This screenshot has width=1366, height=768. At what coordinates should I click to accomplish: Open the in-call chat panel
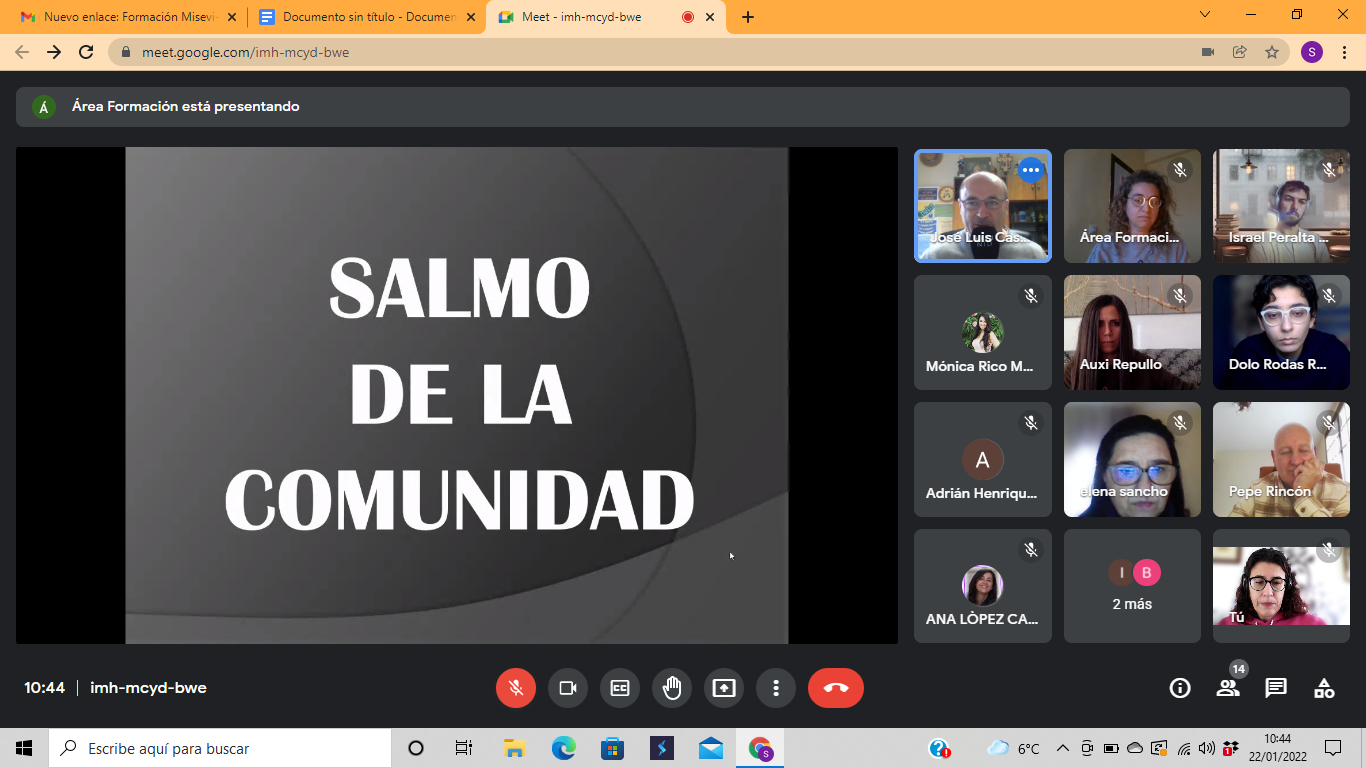[1276, 688]
